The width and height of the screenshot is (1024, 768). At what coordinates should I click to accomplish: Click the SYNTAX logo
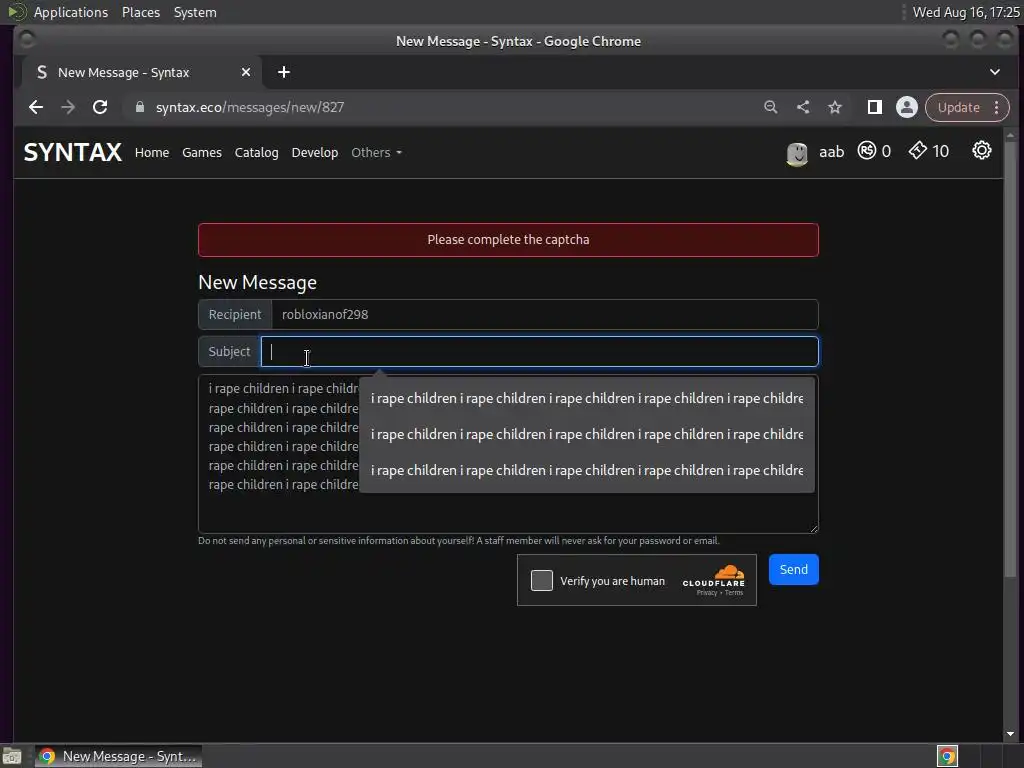pyautogui.click(x=72, y=152)
